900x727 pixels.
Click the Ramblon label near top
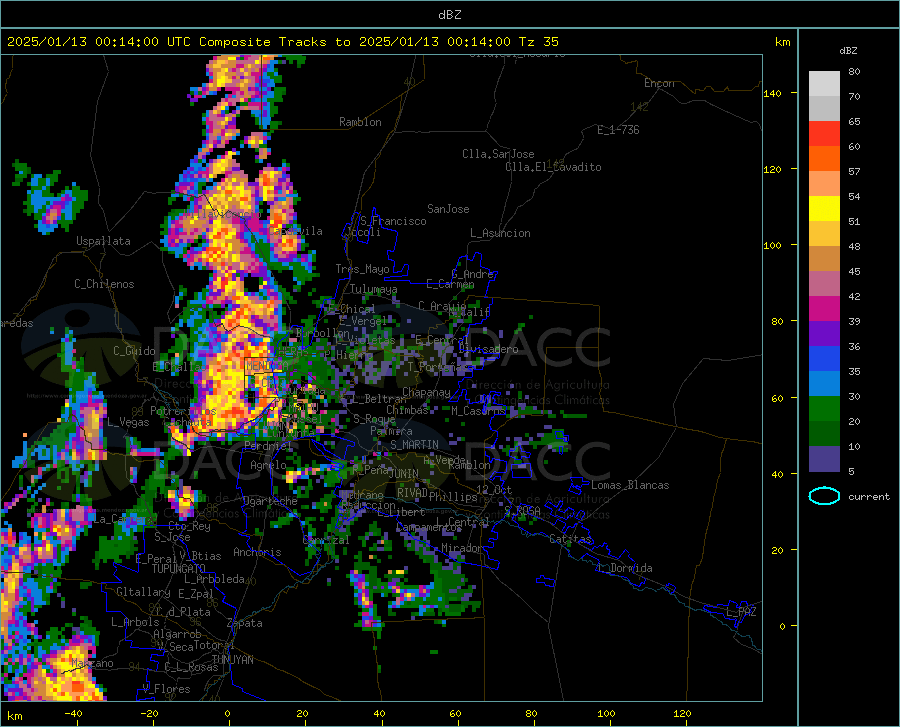pos(360,122)
